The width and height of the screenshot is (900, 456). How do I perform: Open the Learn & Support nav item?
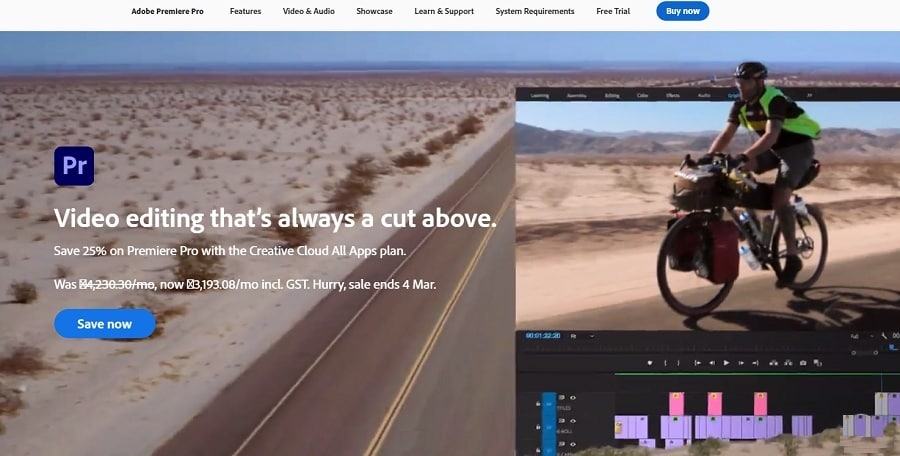click(x=444, y=11)
